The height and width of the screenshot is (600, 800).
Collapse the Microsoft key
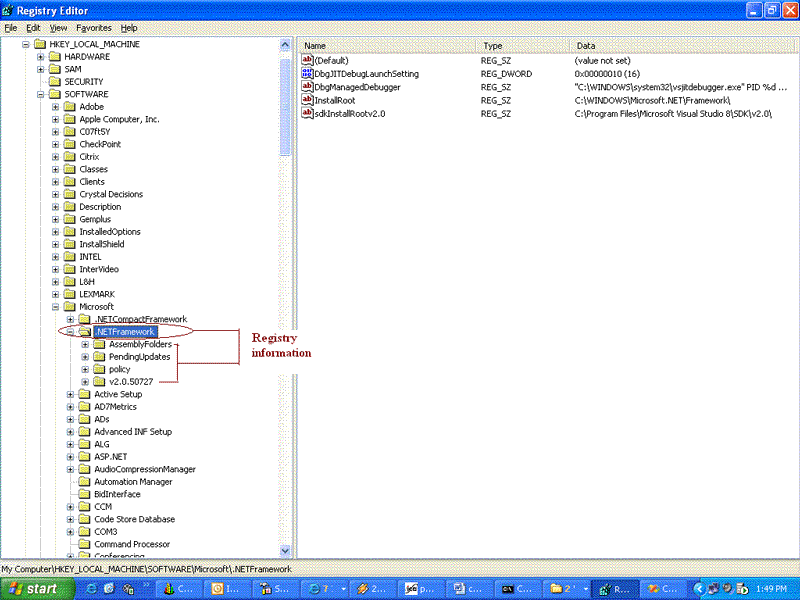tap(56, 307)
